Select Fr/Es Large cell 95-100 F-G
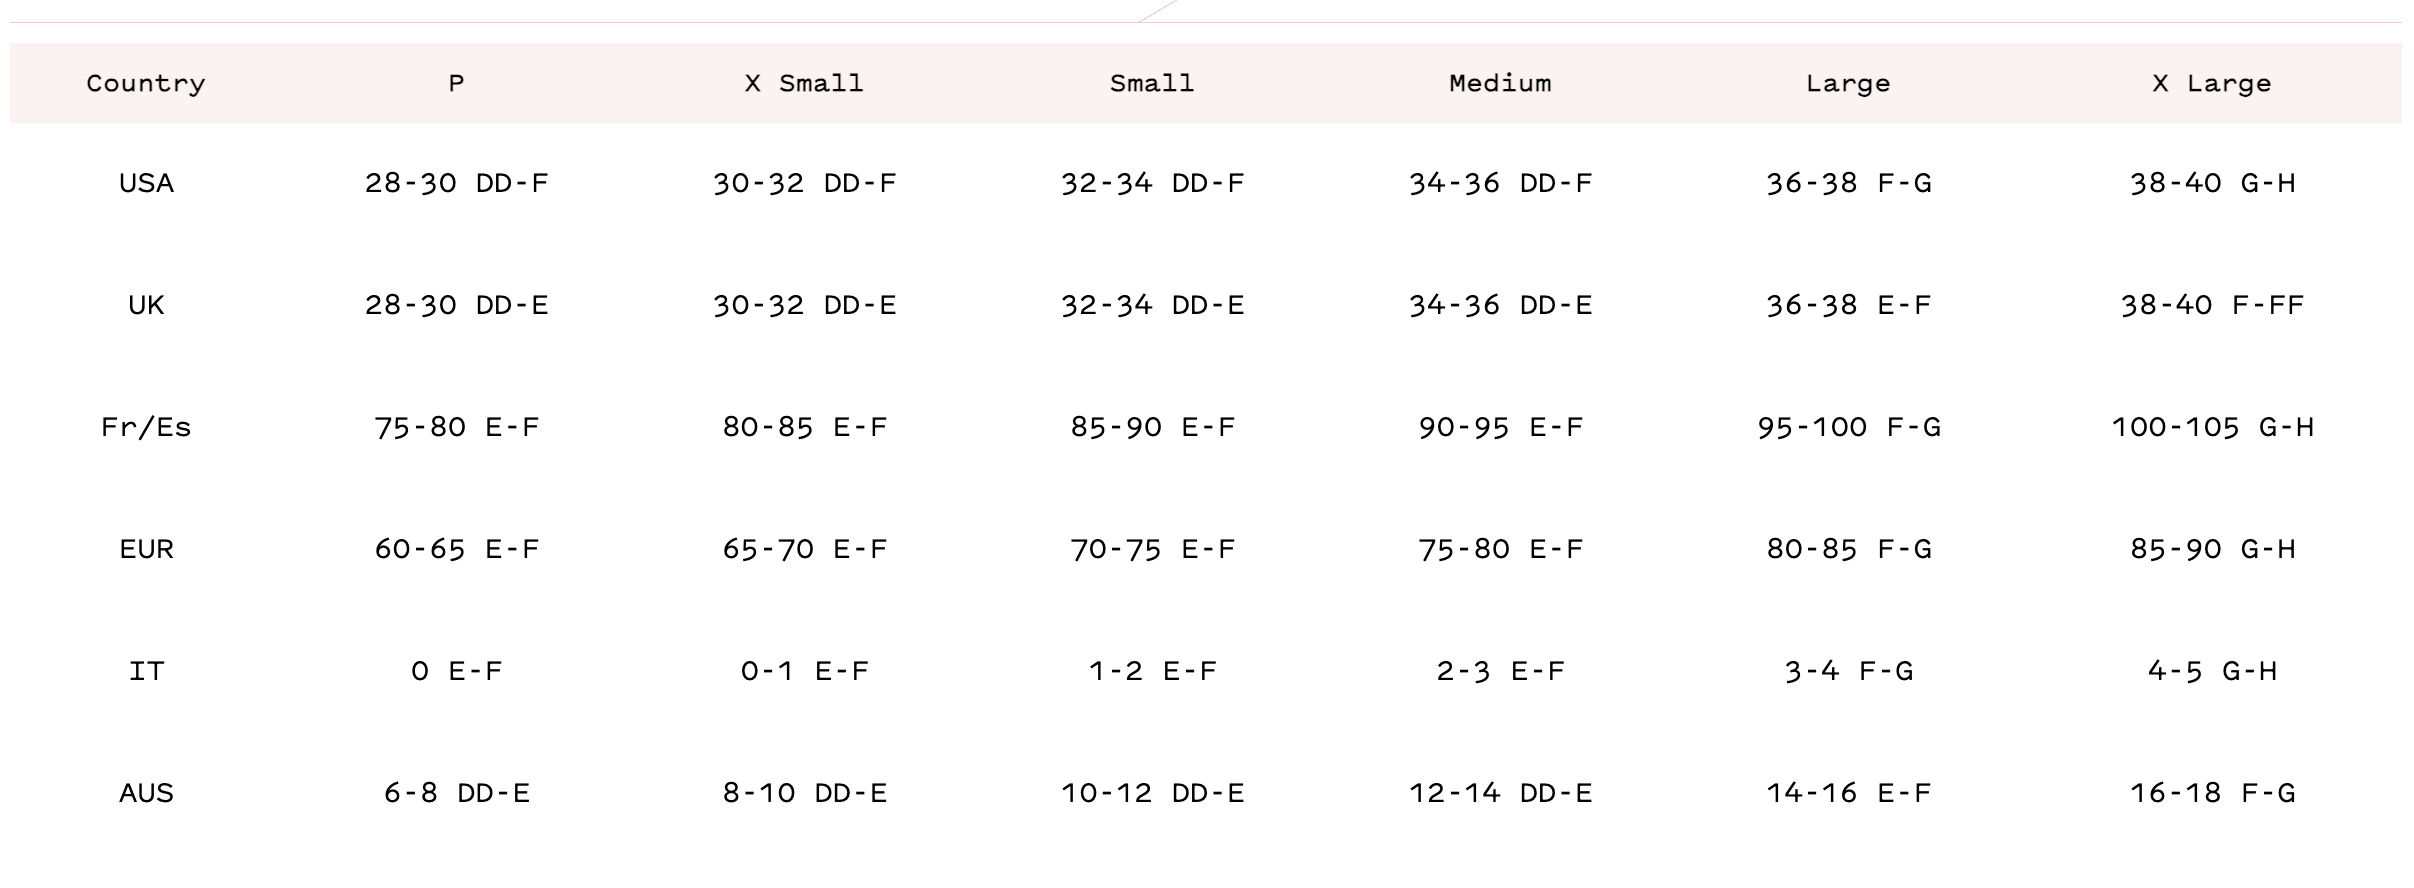This screenshot has height=888, width=2414. (1848, 427)
